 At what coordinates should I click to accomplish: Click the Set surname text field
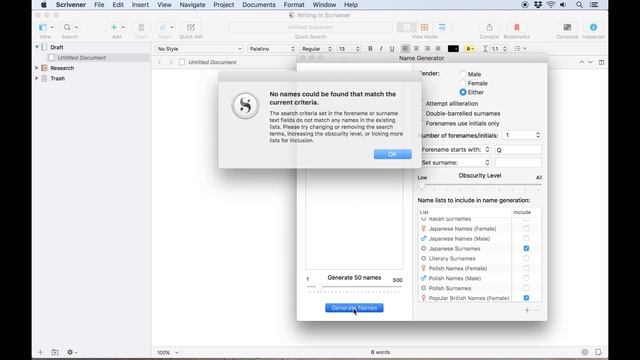pyautogui.click(x=518, y=162)
